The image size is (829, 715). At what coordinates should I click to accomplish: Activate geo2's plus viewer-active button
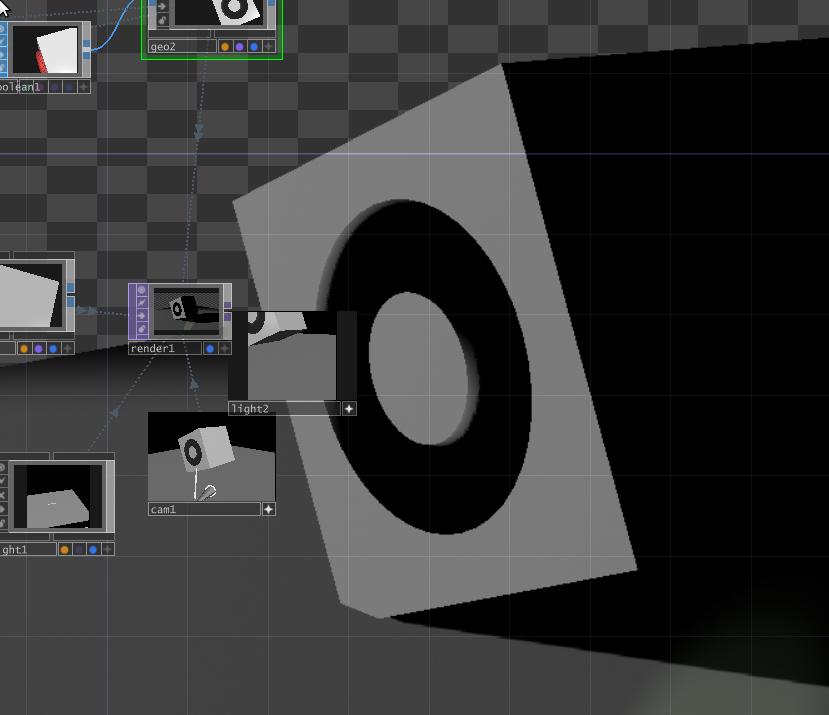click(x=269, y=47)
